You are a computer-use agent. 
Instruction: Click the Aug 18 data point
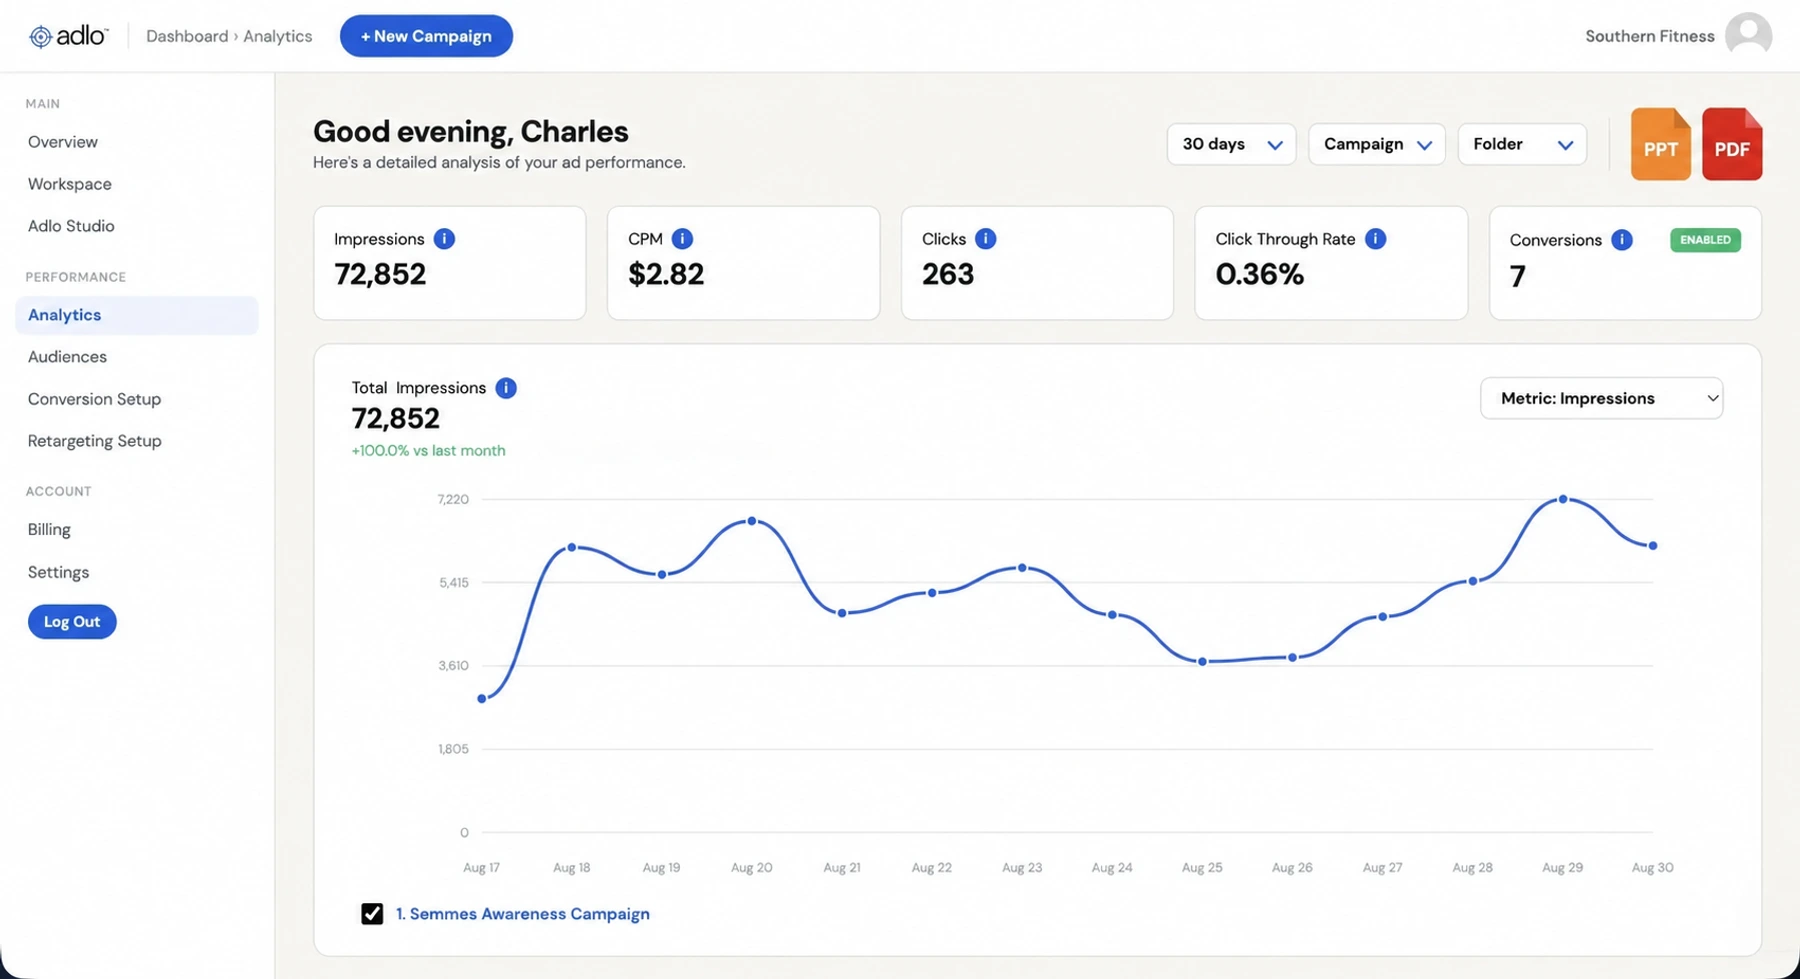572,547
